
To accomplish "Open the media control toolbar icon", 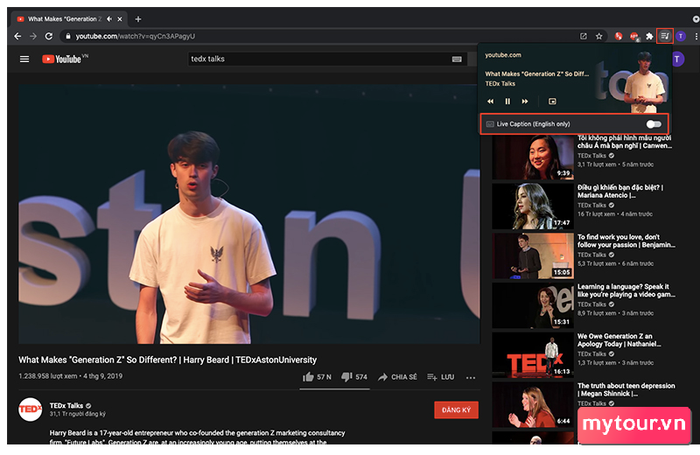I will pyautogui.click(x=665, y=36).
